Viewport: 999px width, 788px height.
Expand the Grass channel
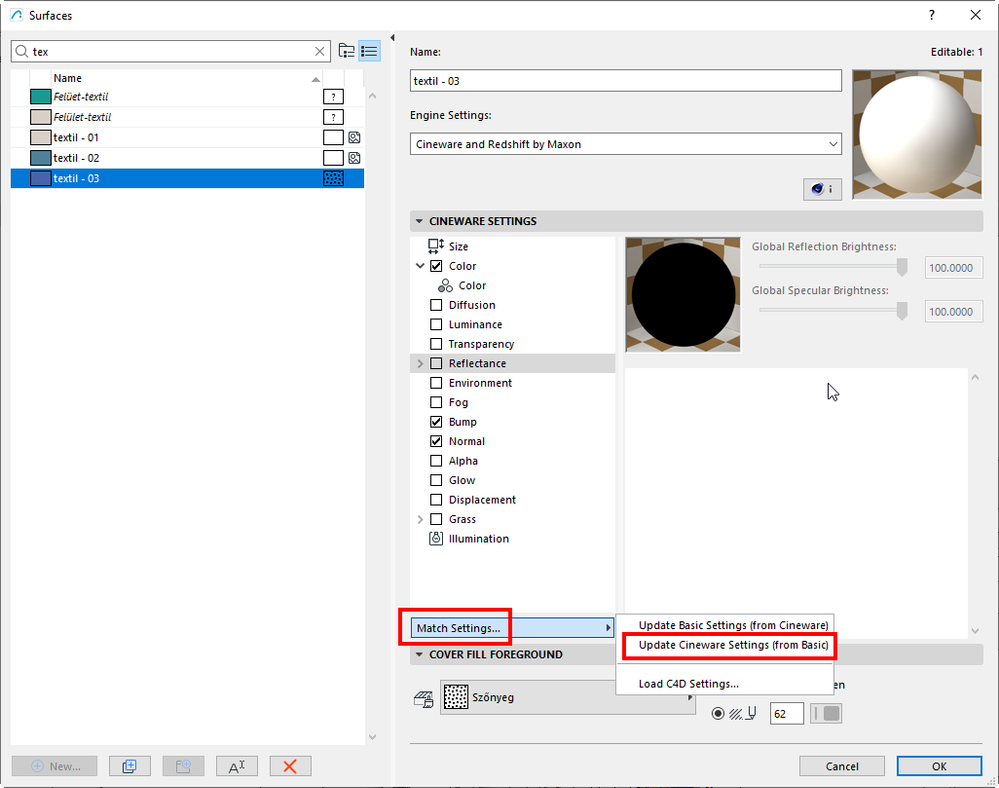tap(420, 519)
